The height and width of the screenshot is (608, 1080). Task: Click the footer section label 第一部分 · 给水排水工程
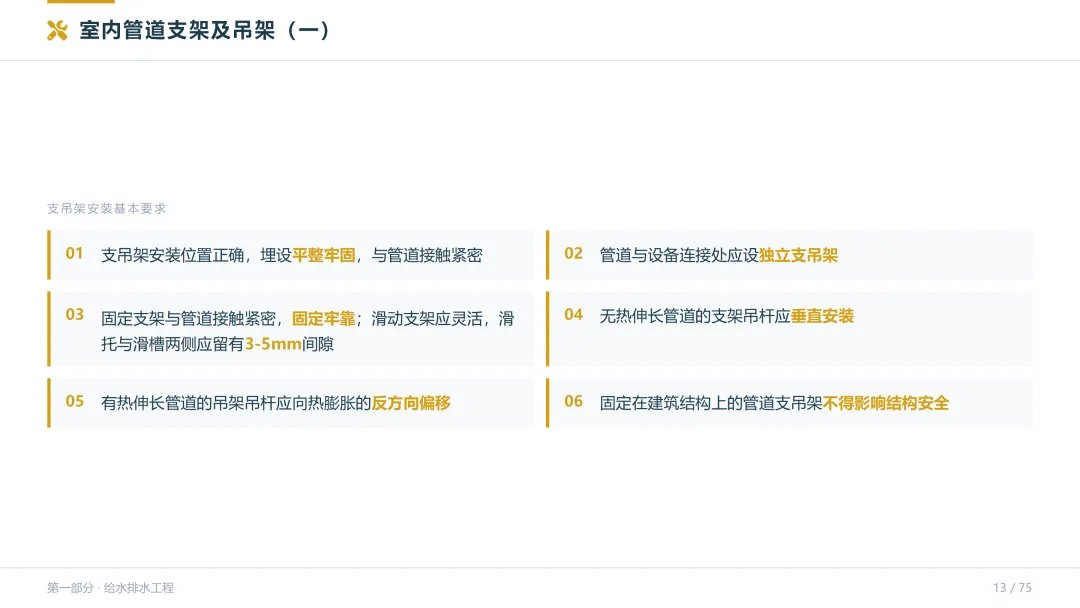click(x=110, y=588)
